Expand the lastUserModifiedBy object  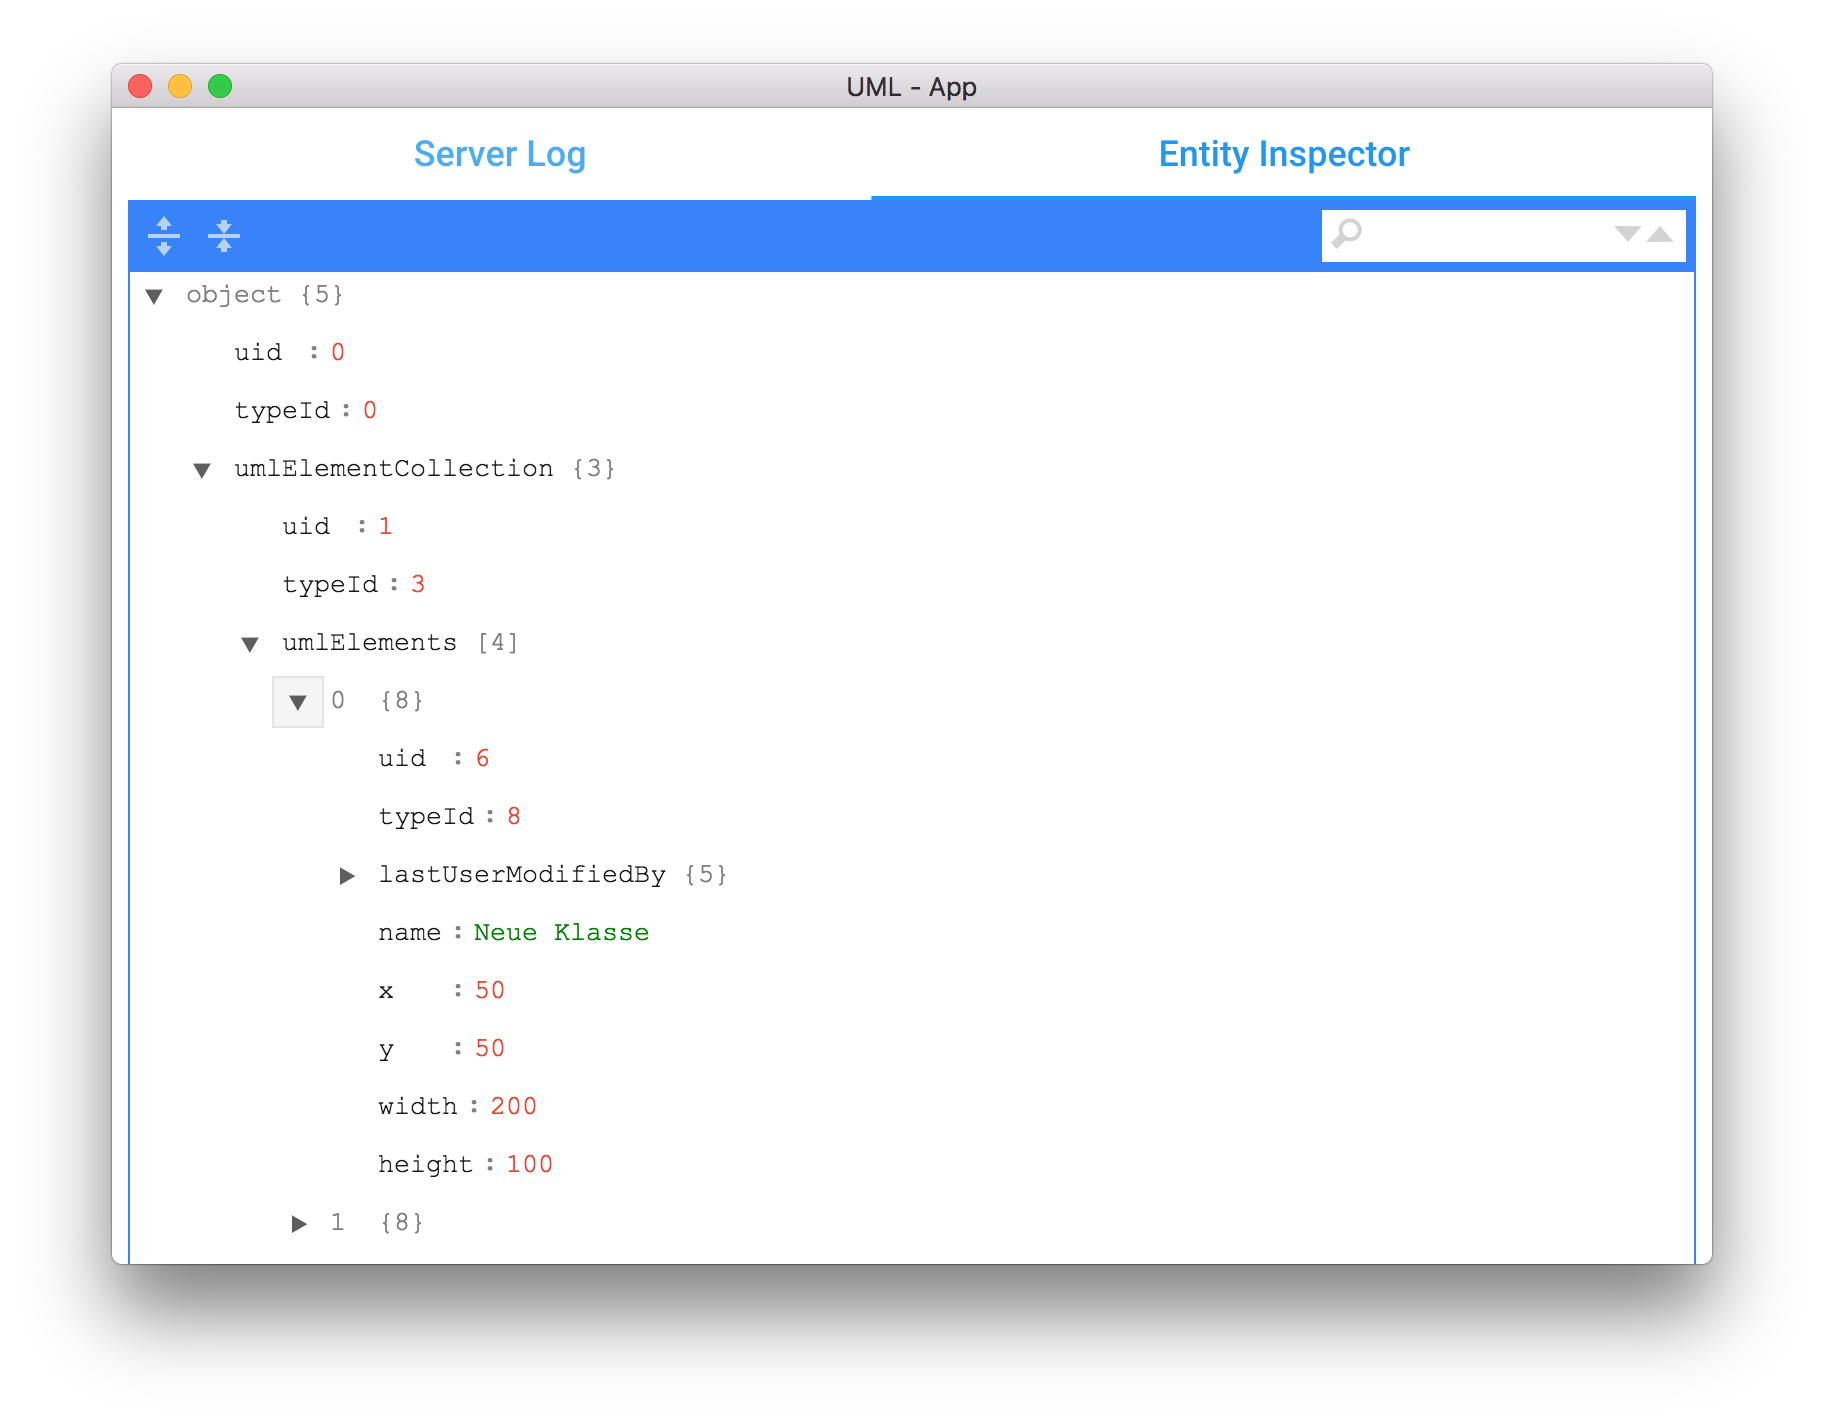click(x=347, y=876)
